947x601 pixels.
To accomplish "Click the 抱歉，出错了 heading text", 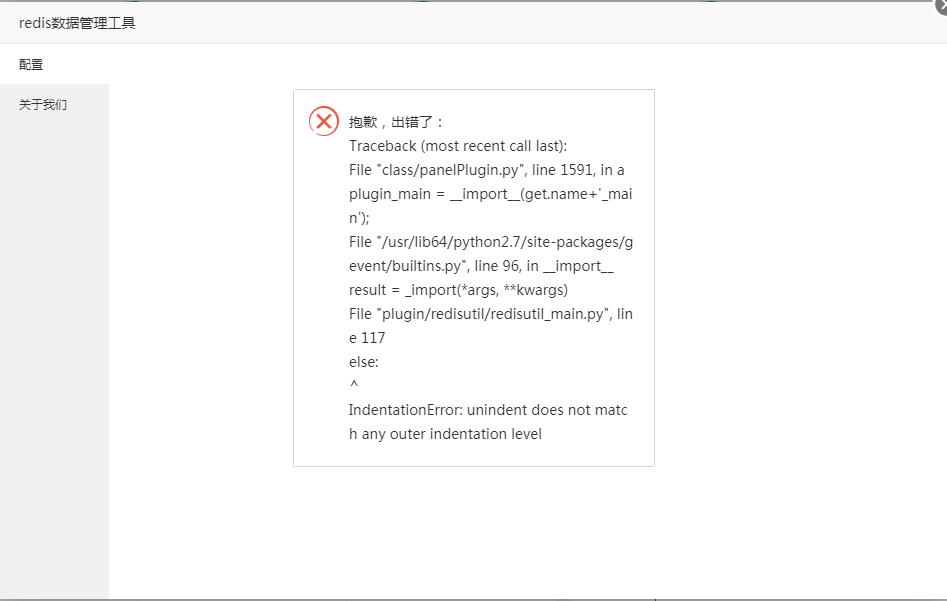I will pyautogui.click(x=396, y=122).
